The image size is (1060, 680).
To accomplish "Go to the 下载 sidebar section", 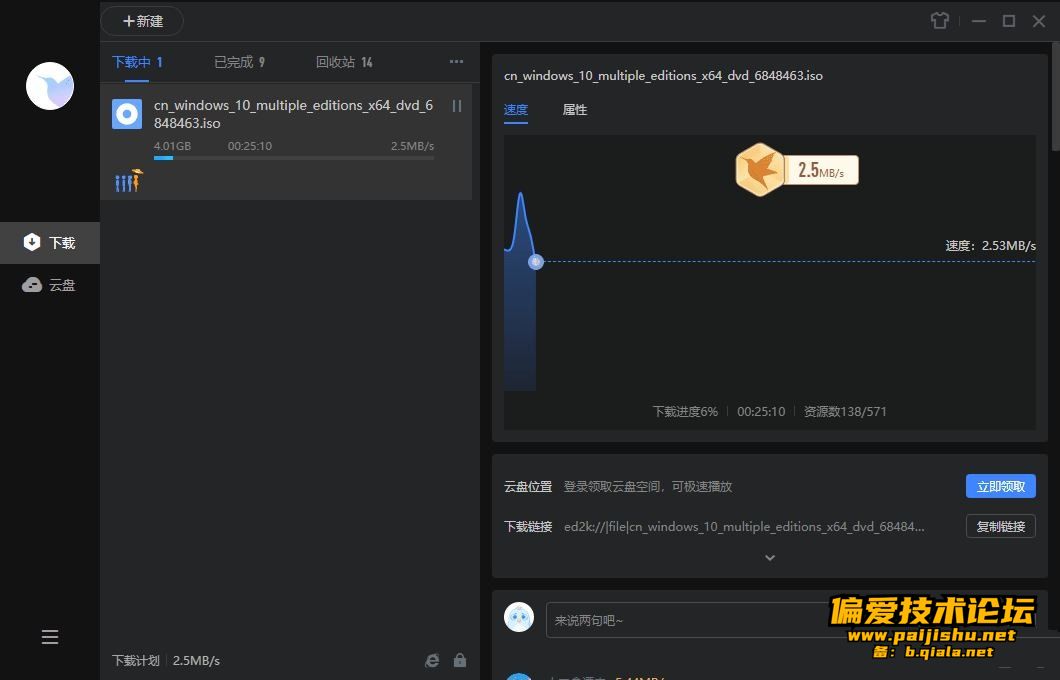I will pyautogui.click(x=50, y=243).
